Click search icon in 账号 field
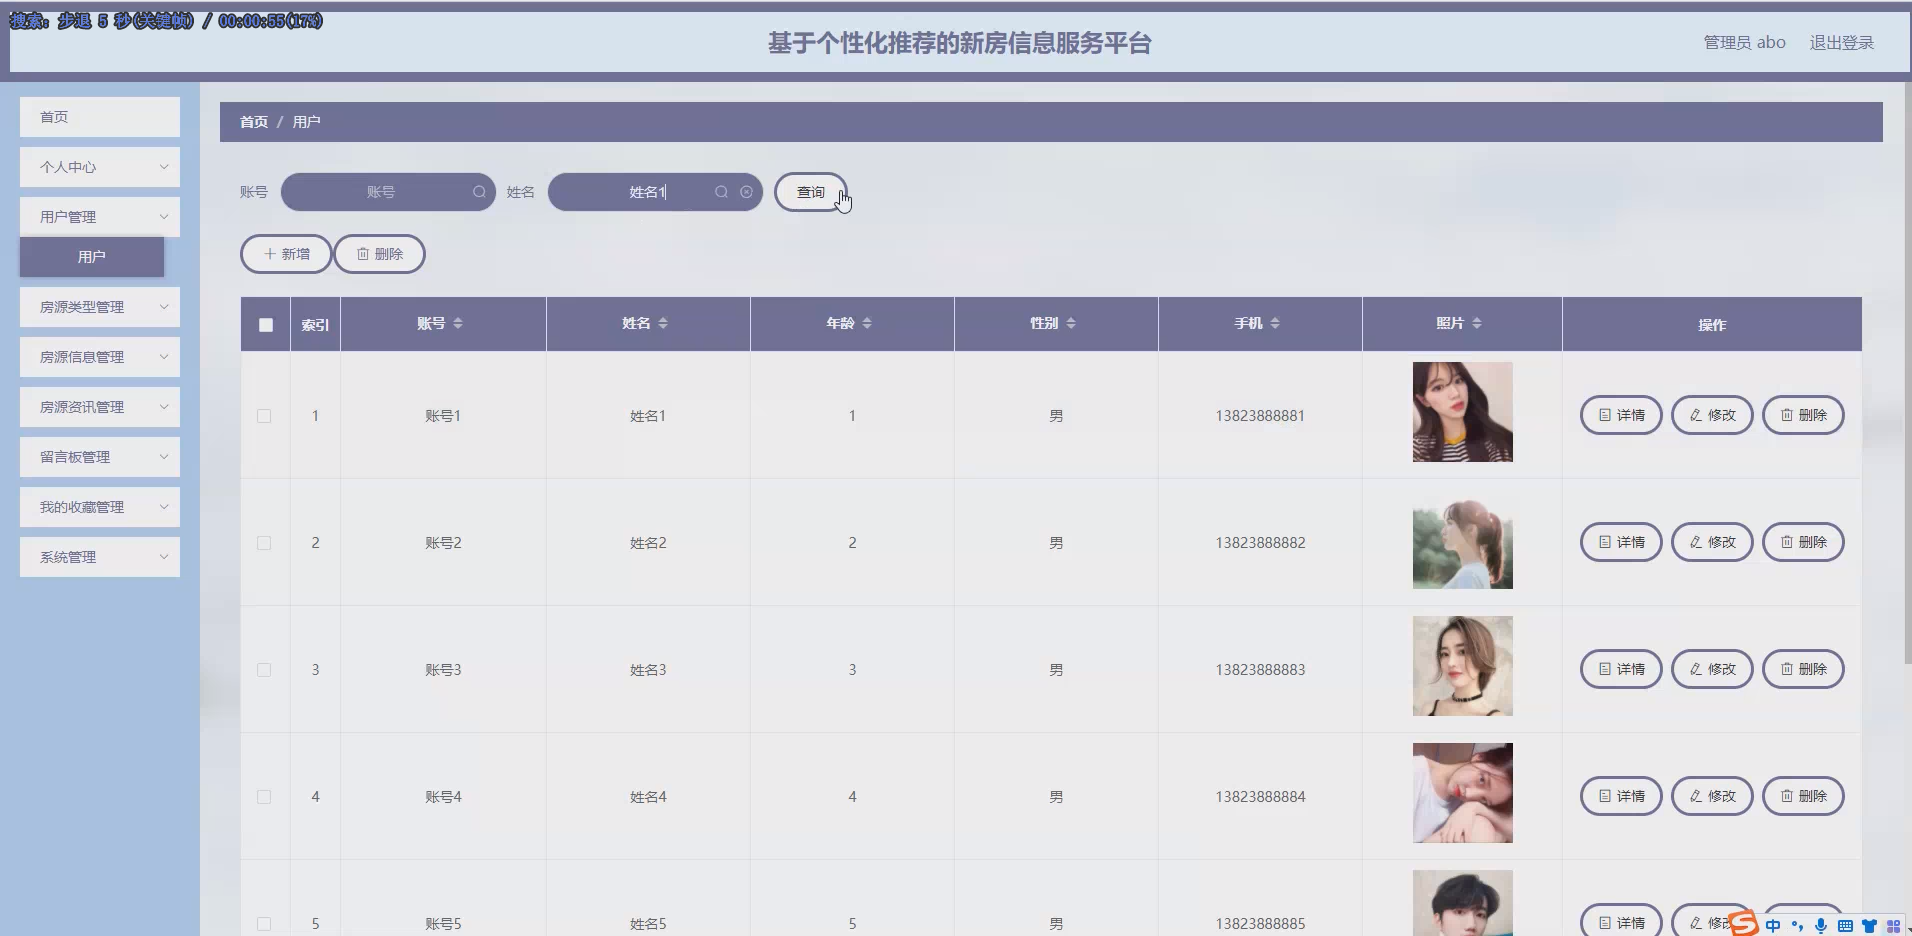The image size is (1912, 936). [x=480, y=192]
